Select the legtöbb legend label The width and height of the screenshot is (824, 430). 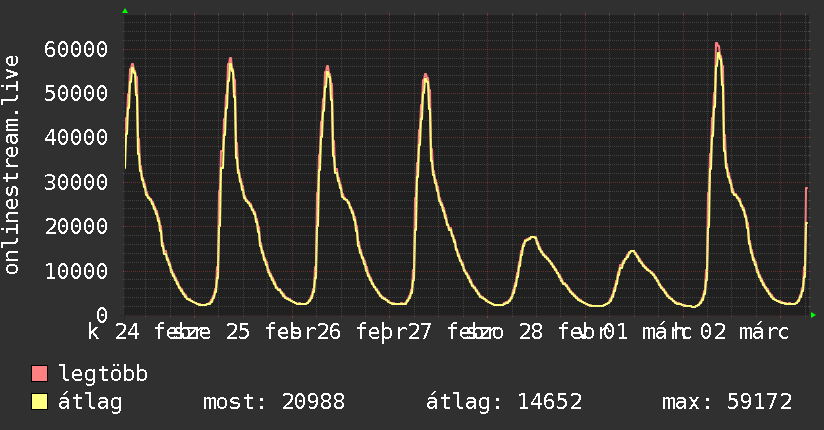(103, 374)
